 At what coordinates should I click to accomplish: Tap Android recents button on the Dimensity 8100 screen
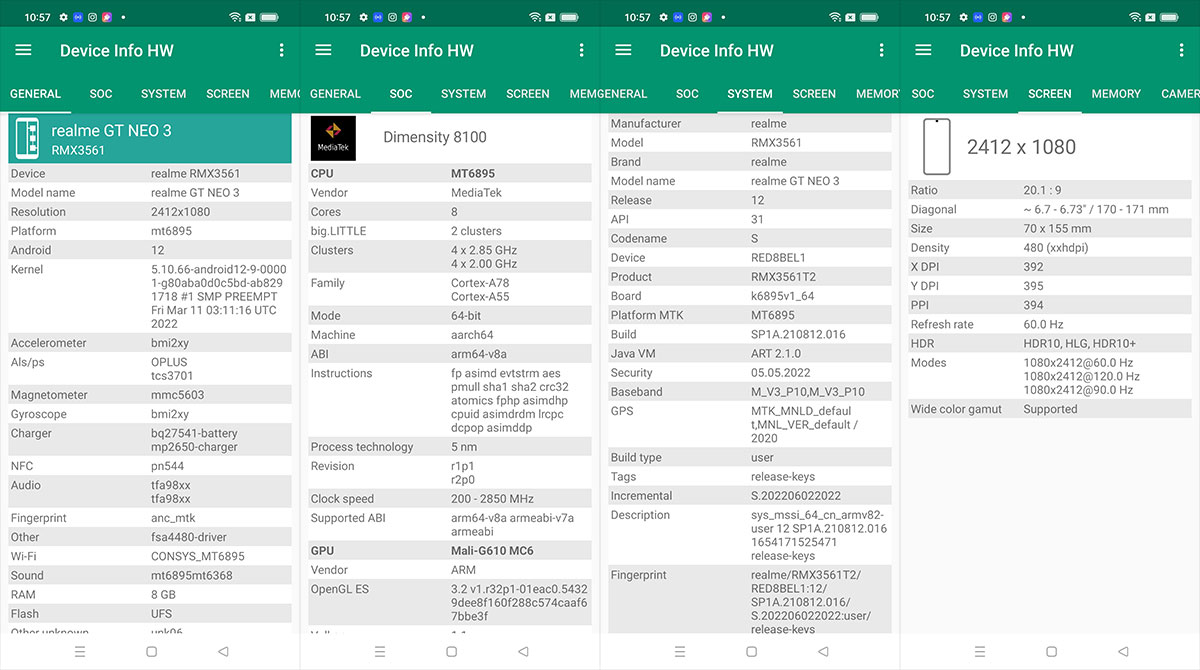point(380,651)
